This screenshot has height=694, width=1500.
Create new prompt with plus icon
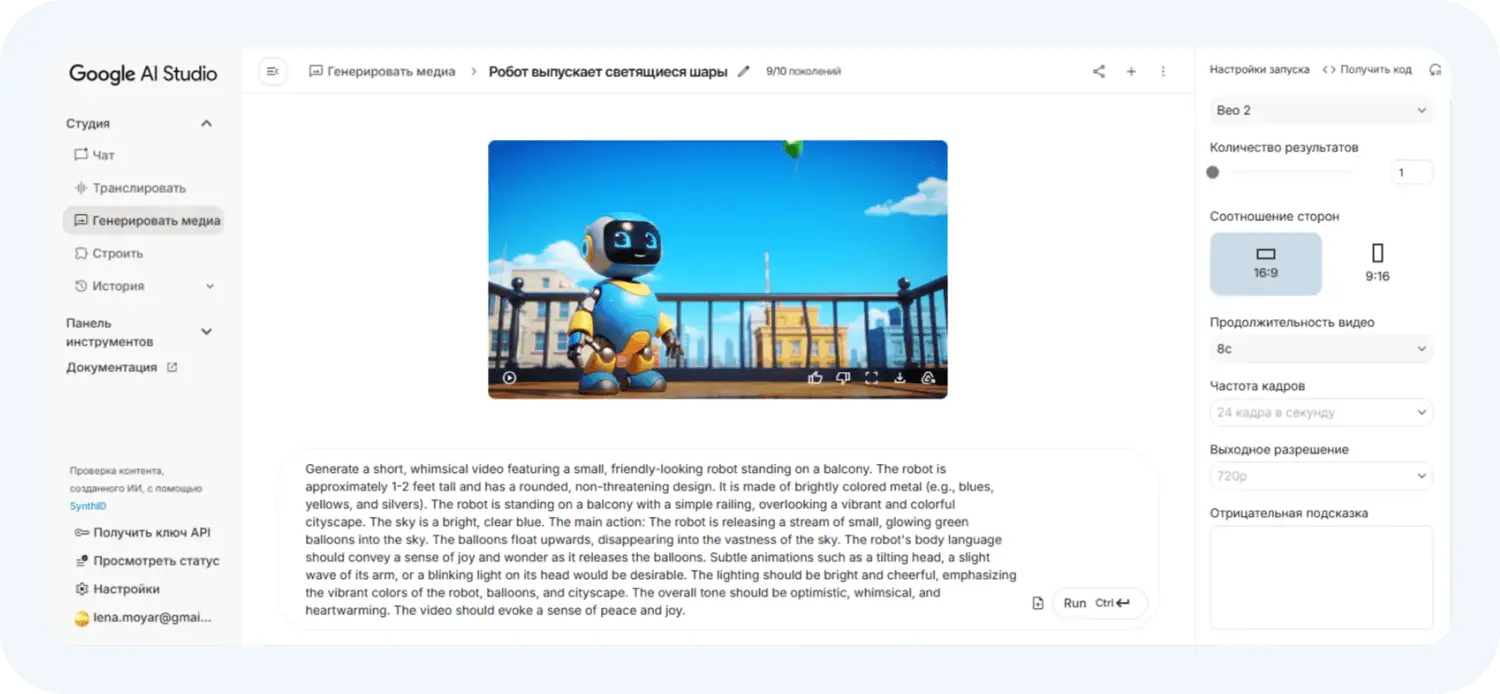[x=1131, y=71]
